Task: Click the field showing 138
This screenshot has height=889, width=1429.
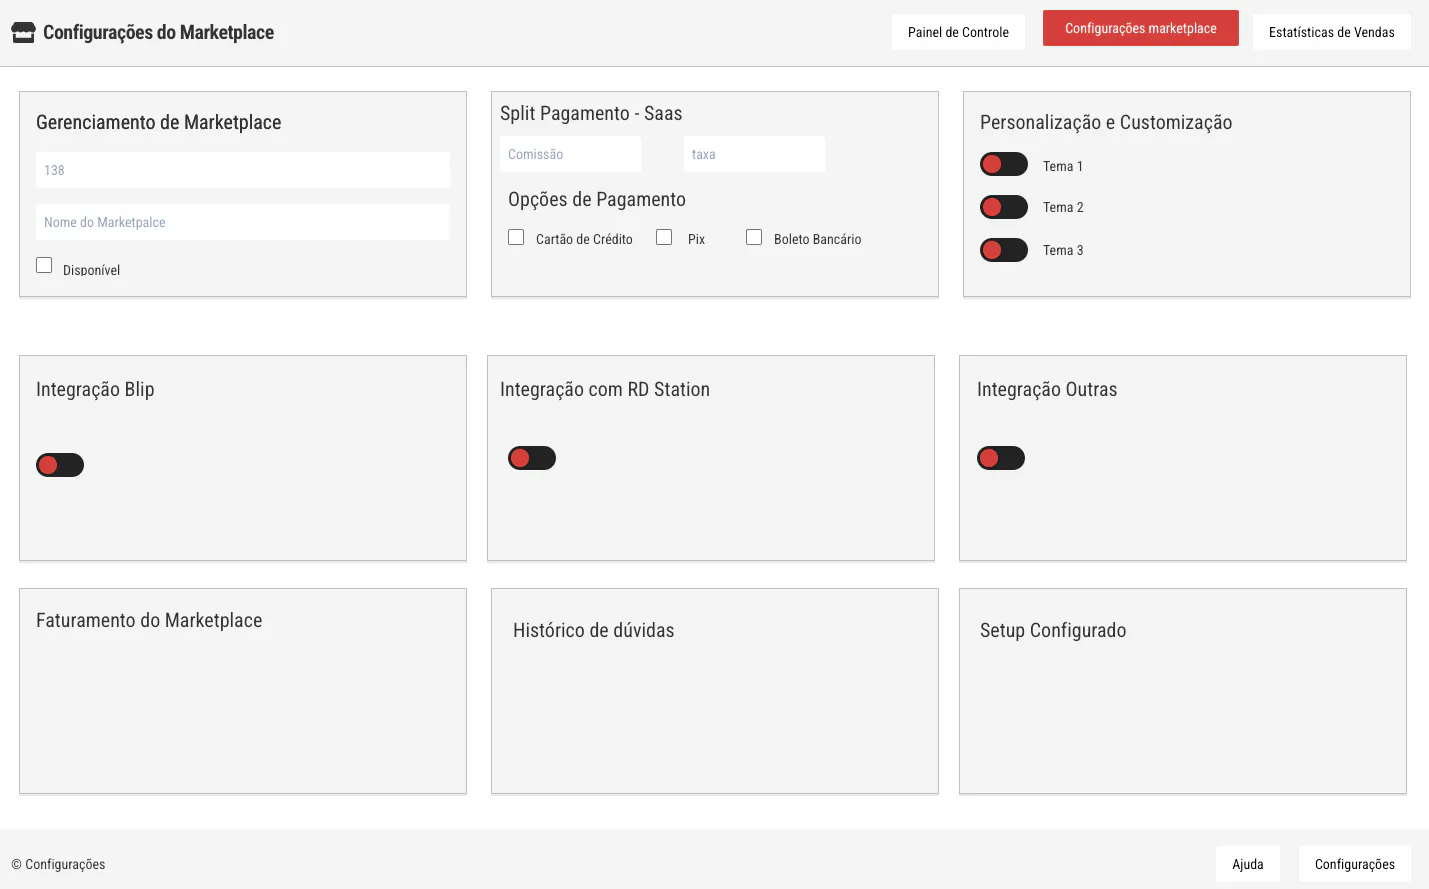Action: coord(243,170)
